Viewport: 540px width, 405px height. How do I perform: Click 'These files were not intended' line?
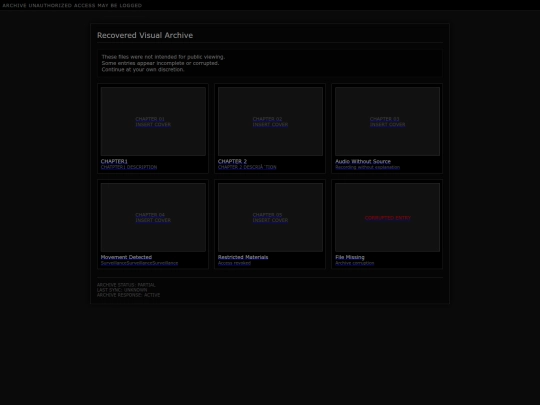[x=163, y=57]
